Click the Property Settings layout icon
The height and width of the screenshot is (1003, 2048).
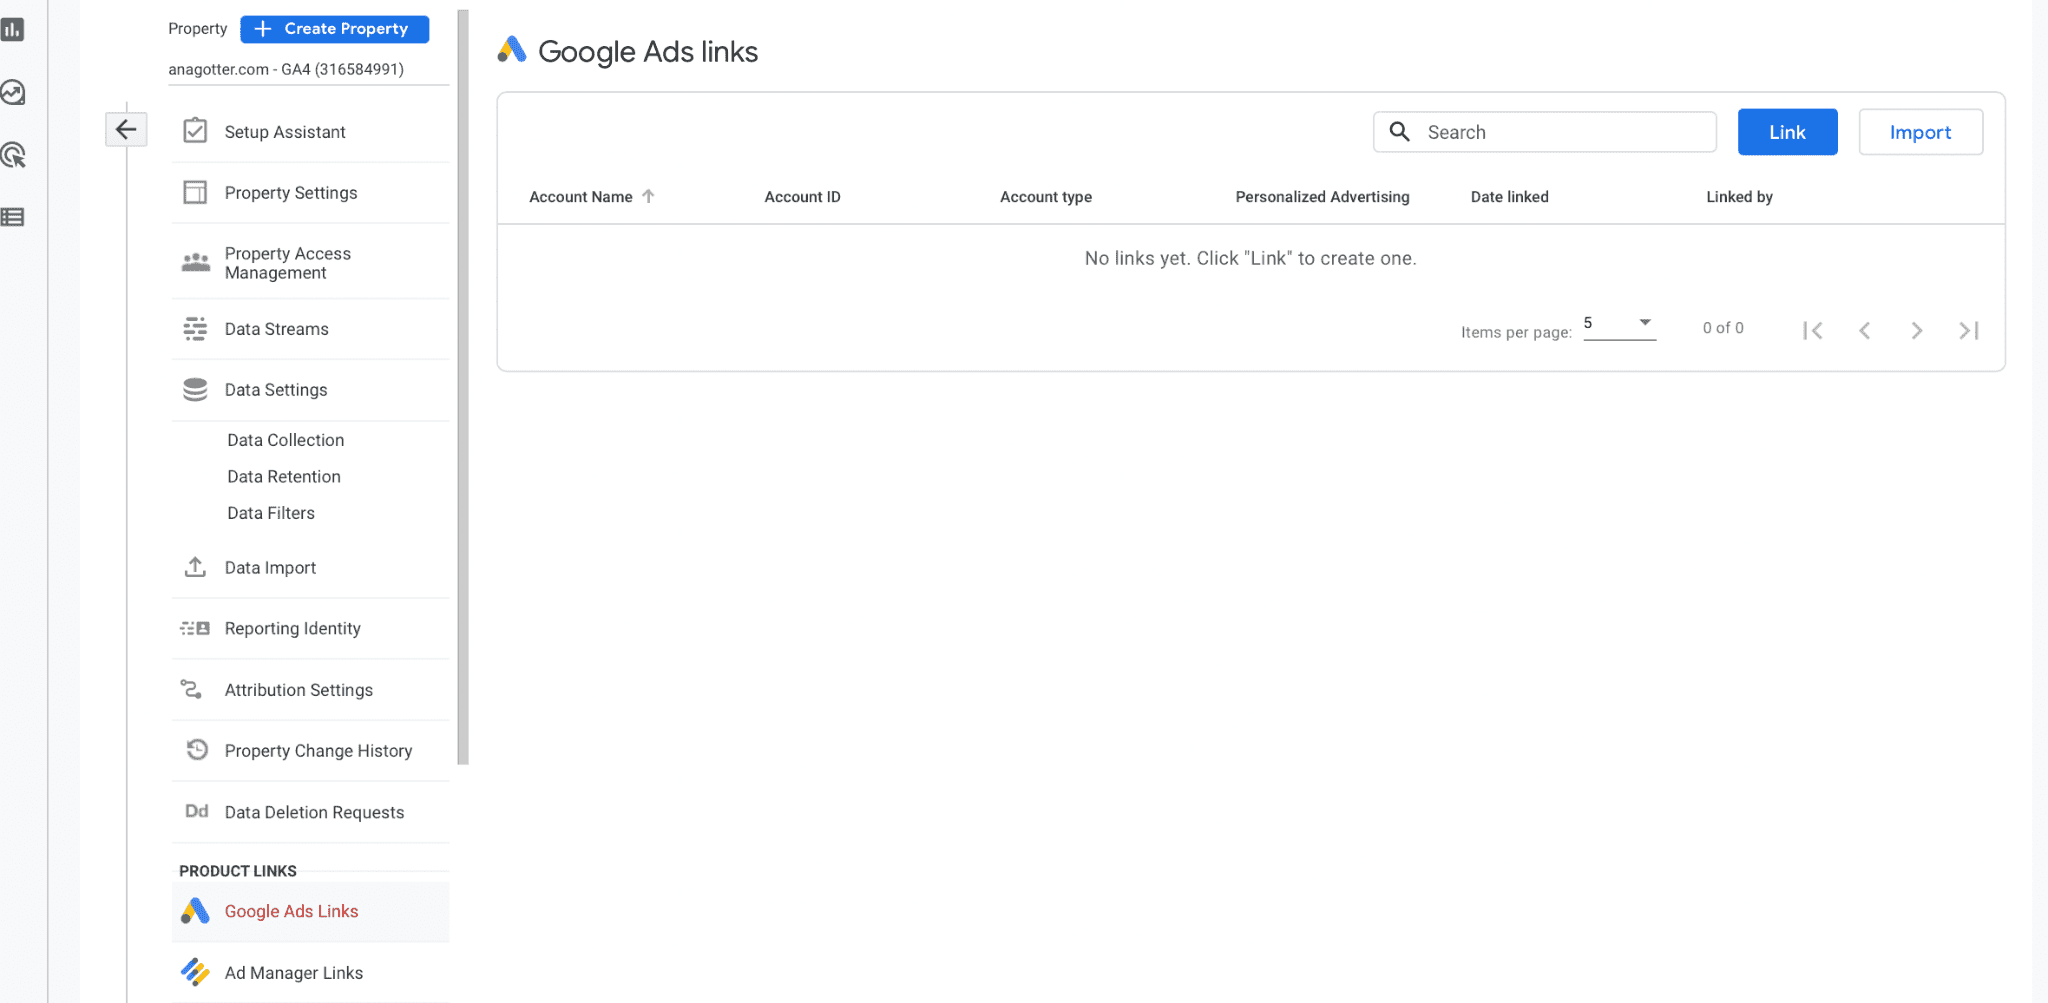[195, 192]
